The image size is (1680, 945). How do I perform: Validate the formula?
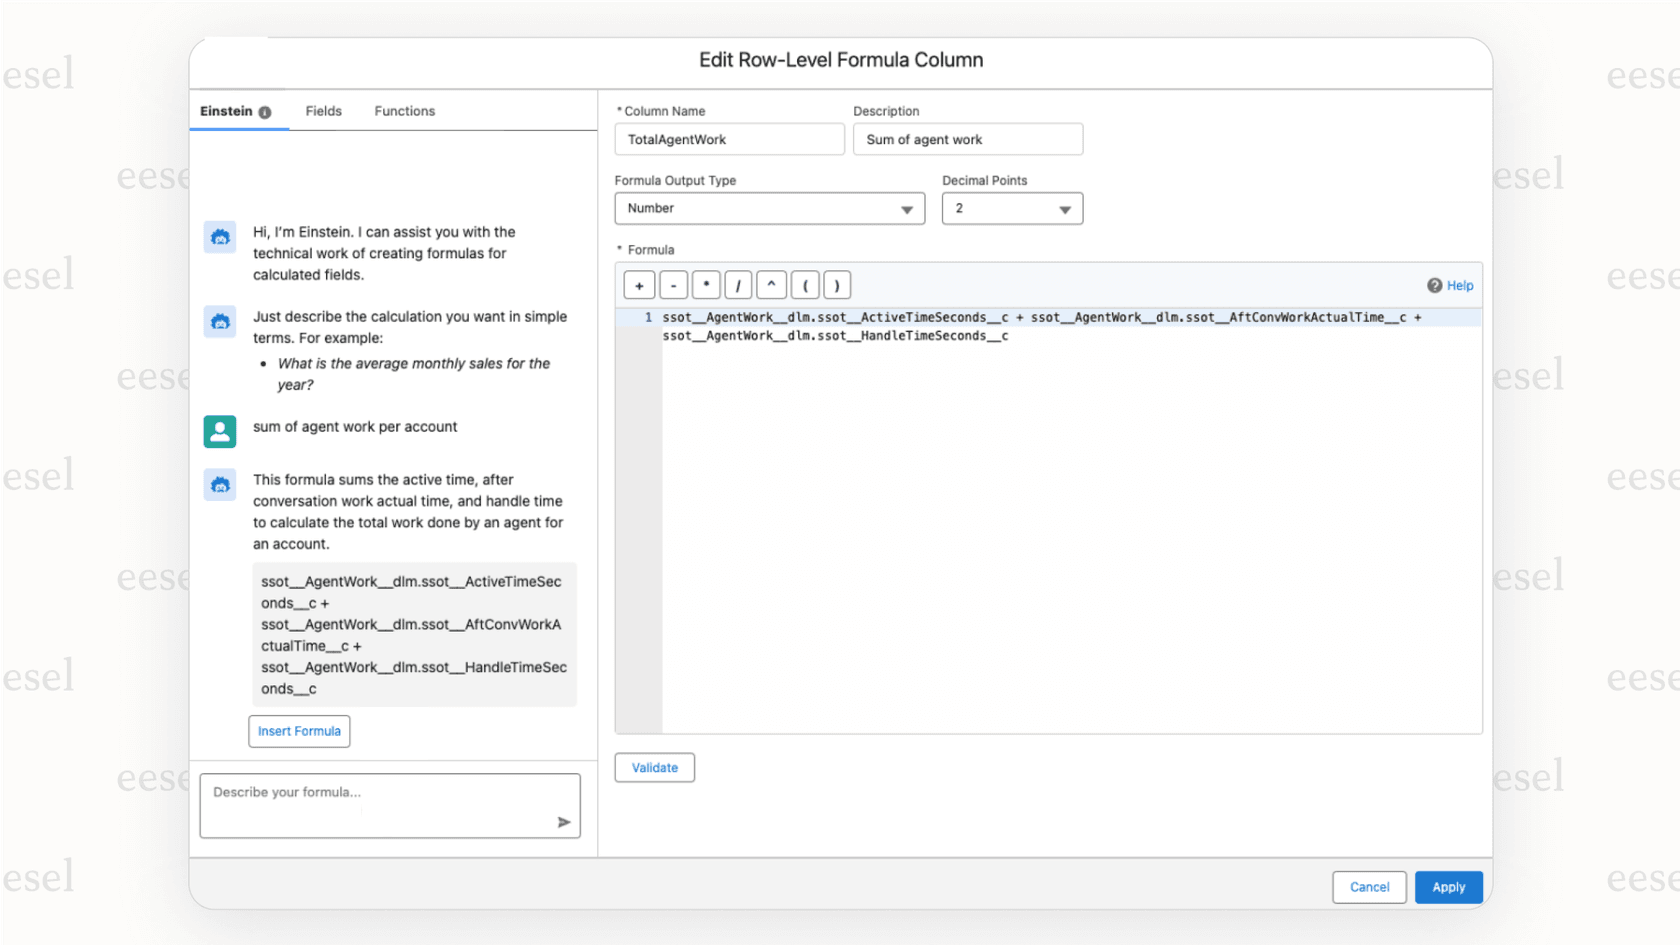(x=655, y=768)
